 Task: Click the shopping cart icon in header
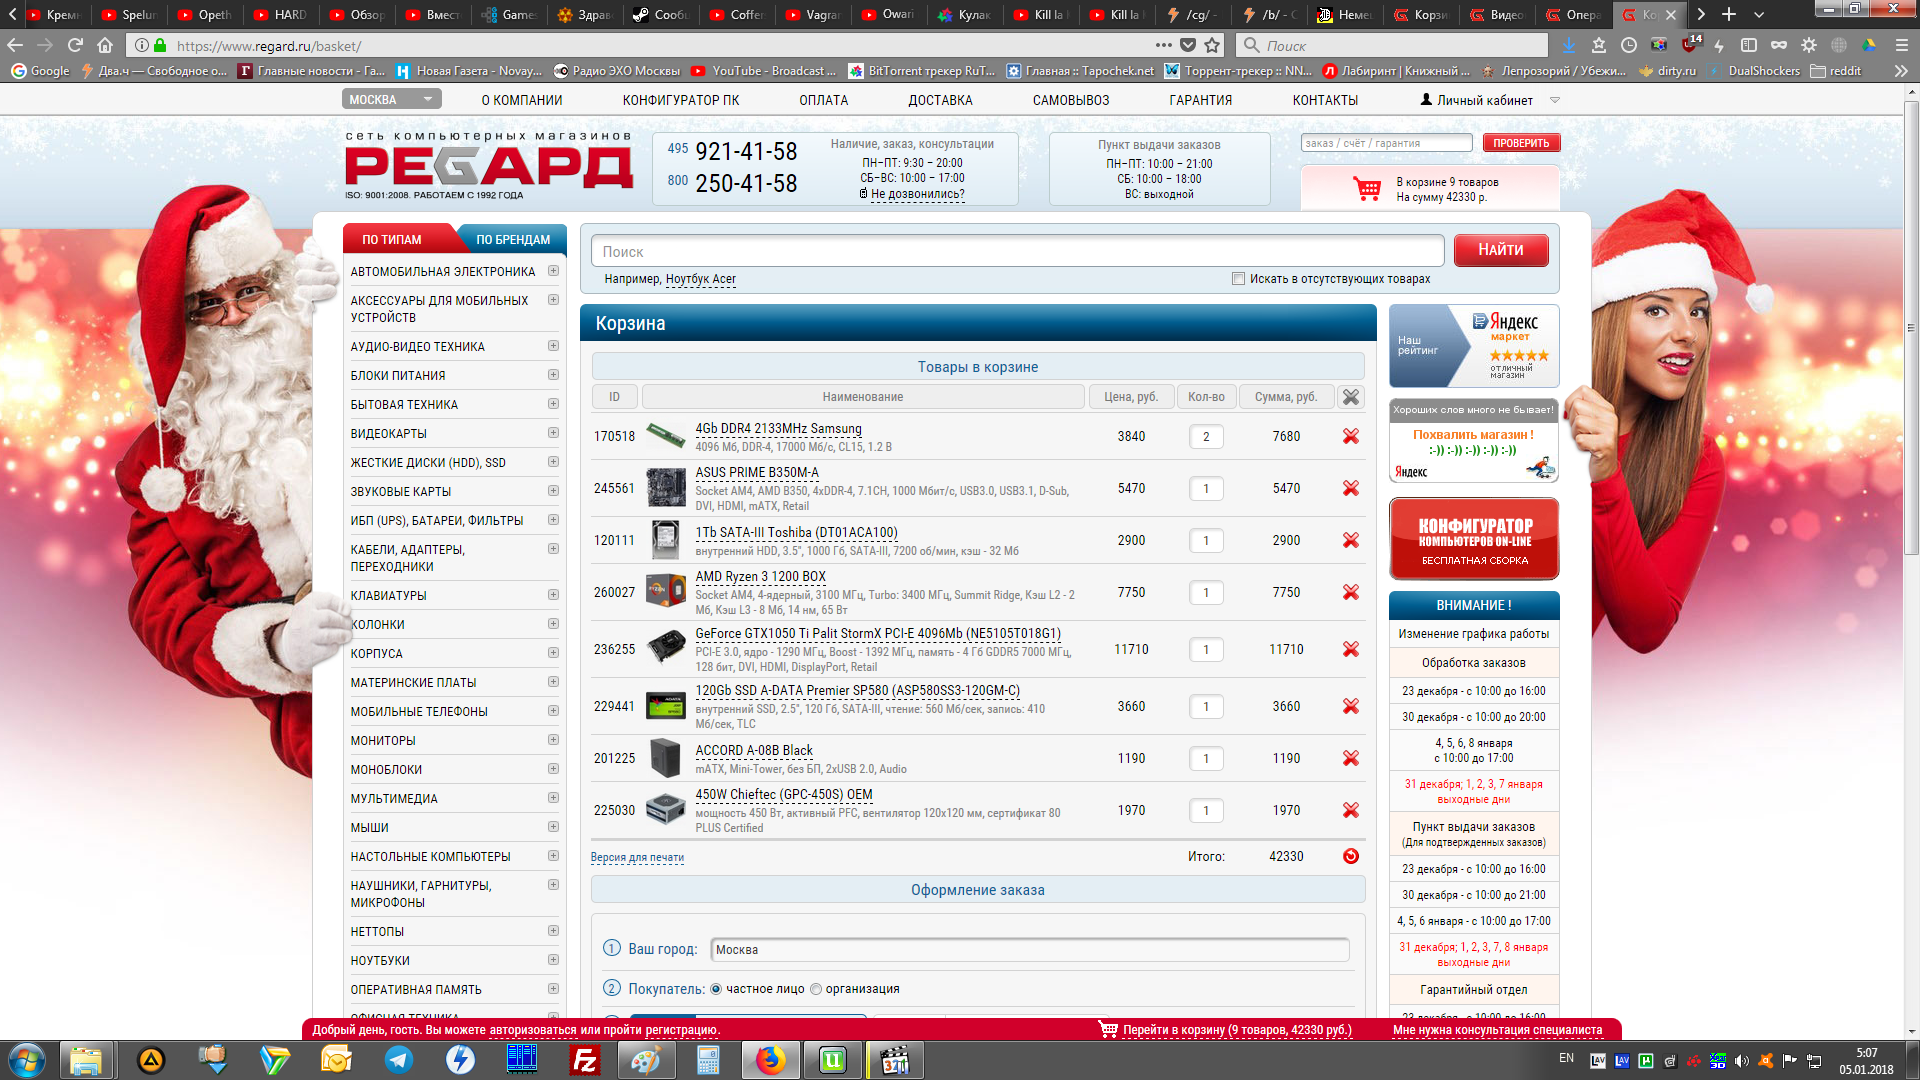click(1366, 189)
